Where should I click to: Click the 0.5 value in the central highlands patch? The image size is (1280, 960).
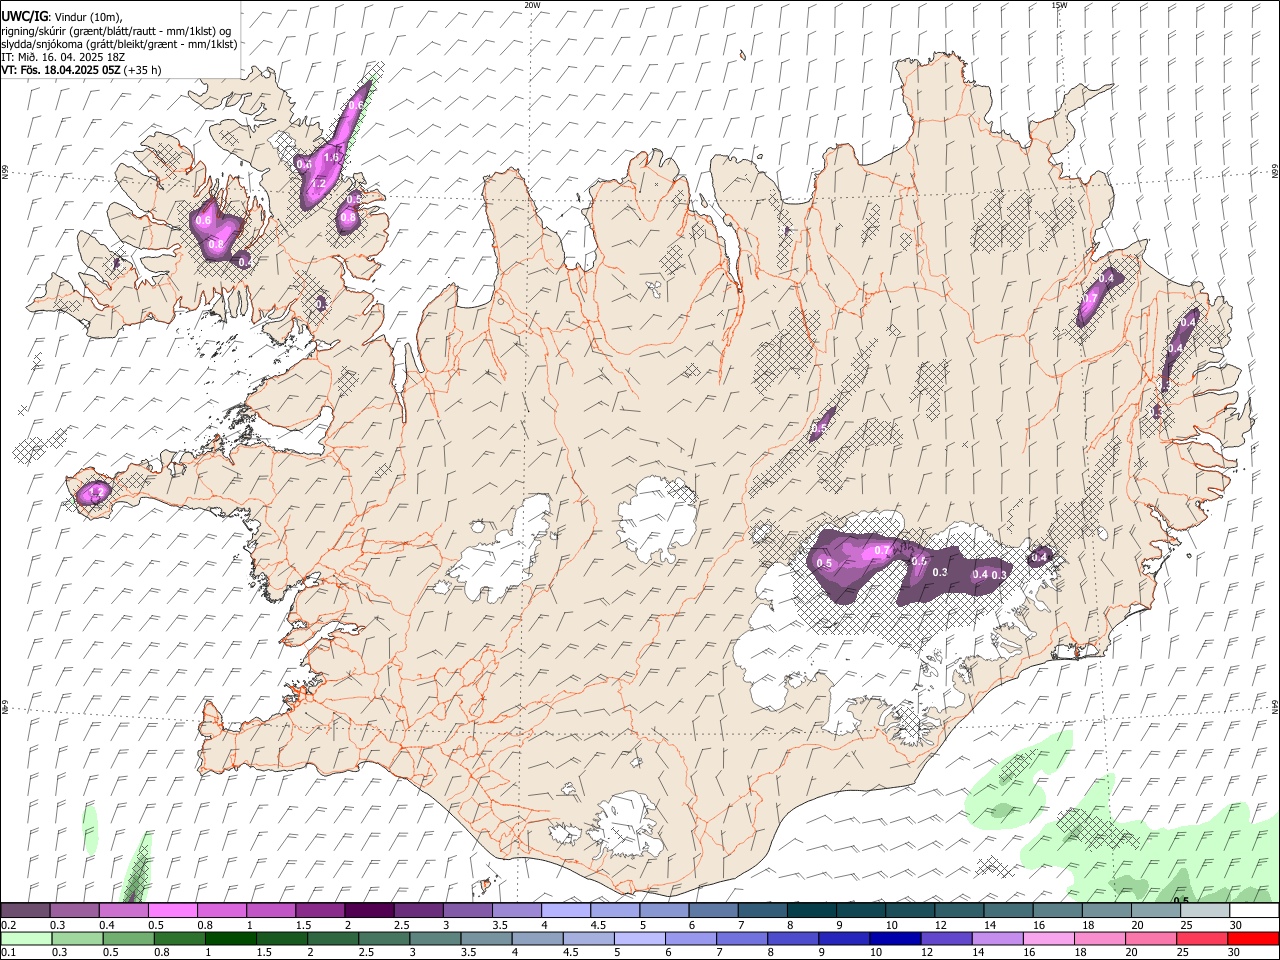[819, 428]
